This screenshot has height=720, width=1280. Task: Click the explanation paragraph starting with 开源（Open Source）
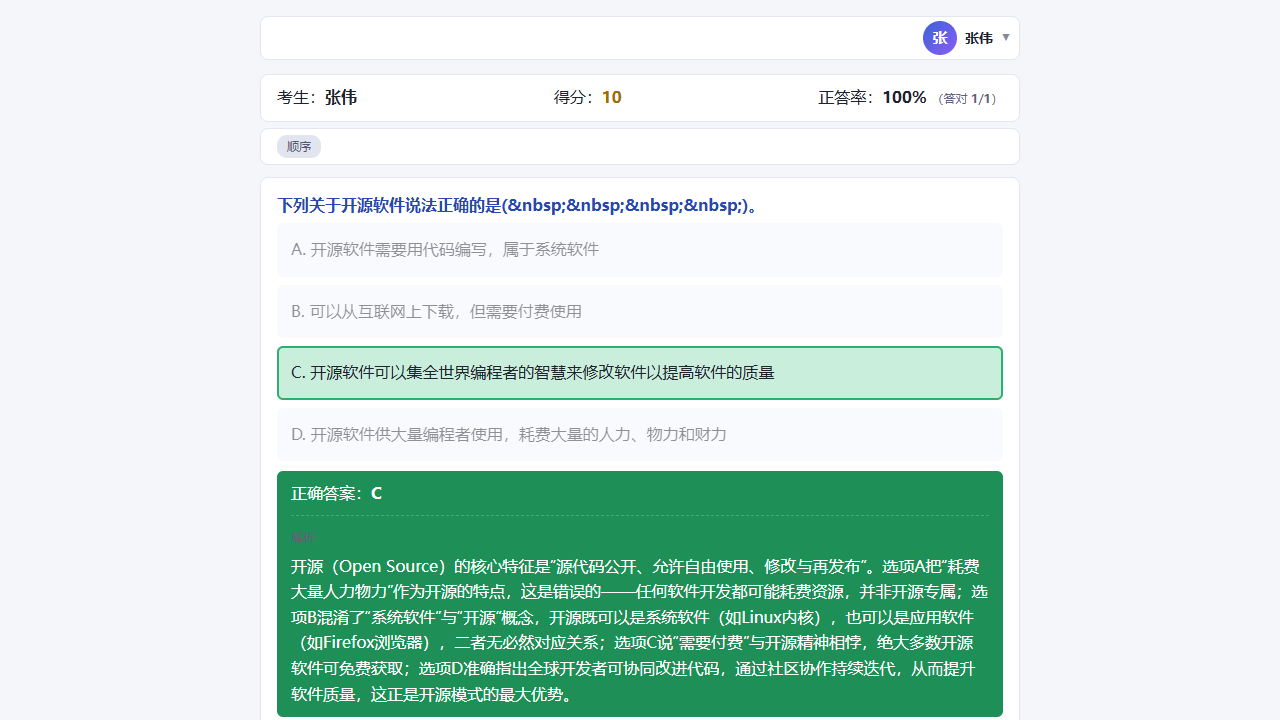point(640,630)
